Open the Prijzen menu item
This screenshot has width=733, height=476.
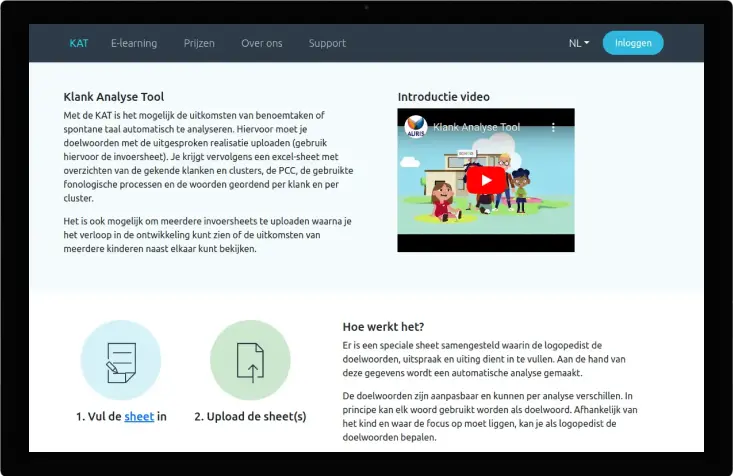click(x=199, y=43)
